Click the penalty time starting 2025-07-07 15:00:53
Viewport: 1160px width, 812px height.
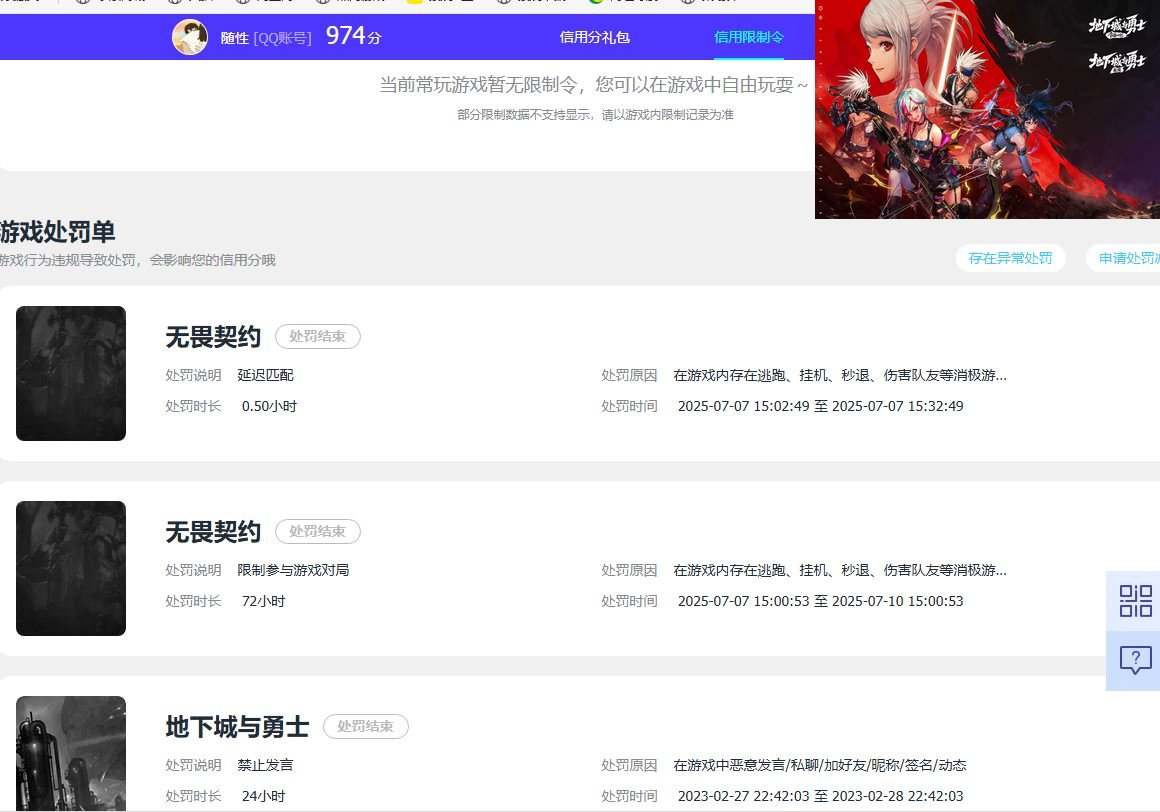[x=820, y=601]
